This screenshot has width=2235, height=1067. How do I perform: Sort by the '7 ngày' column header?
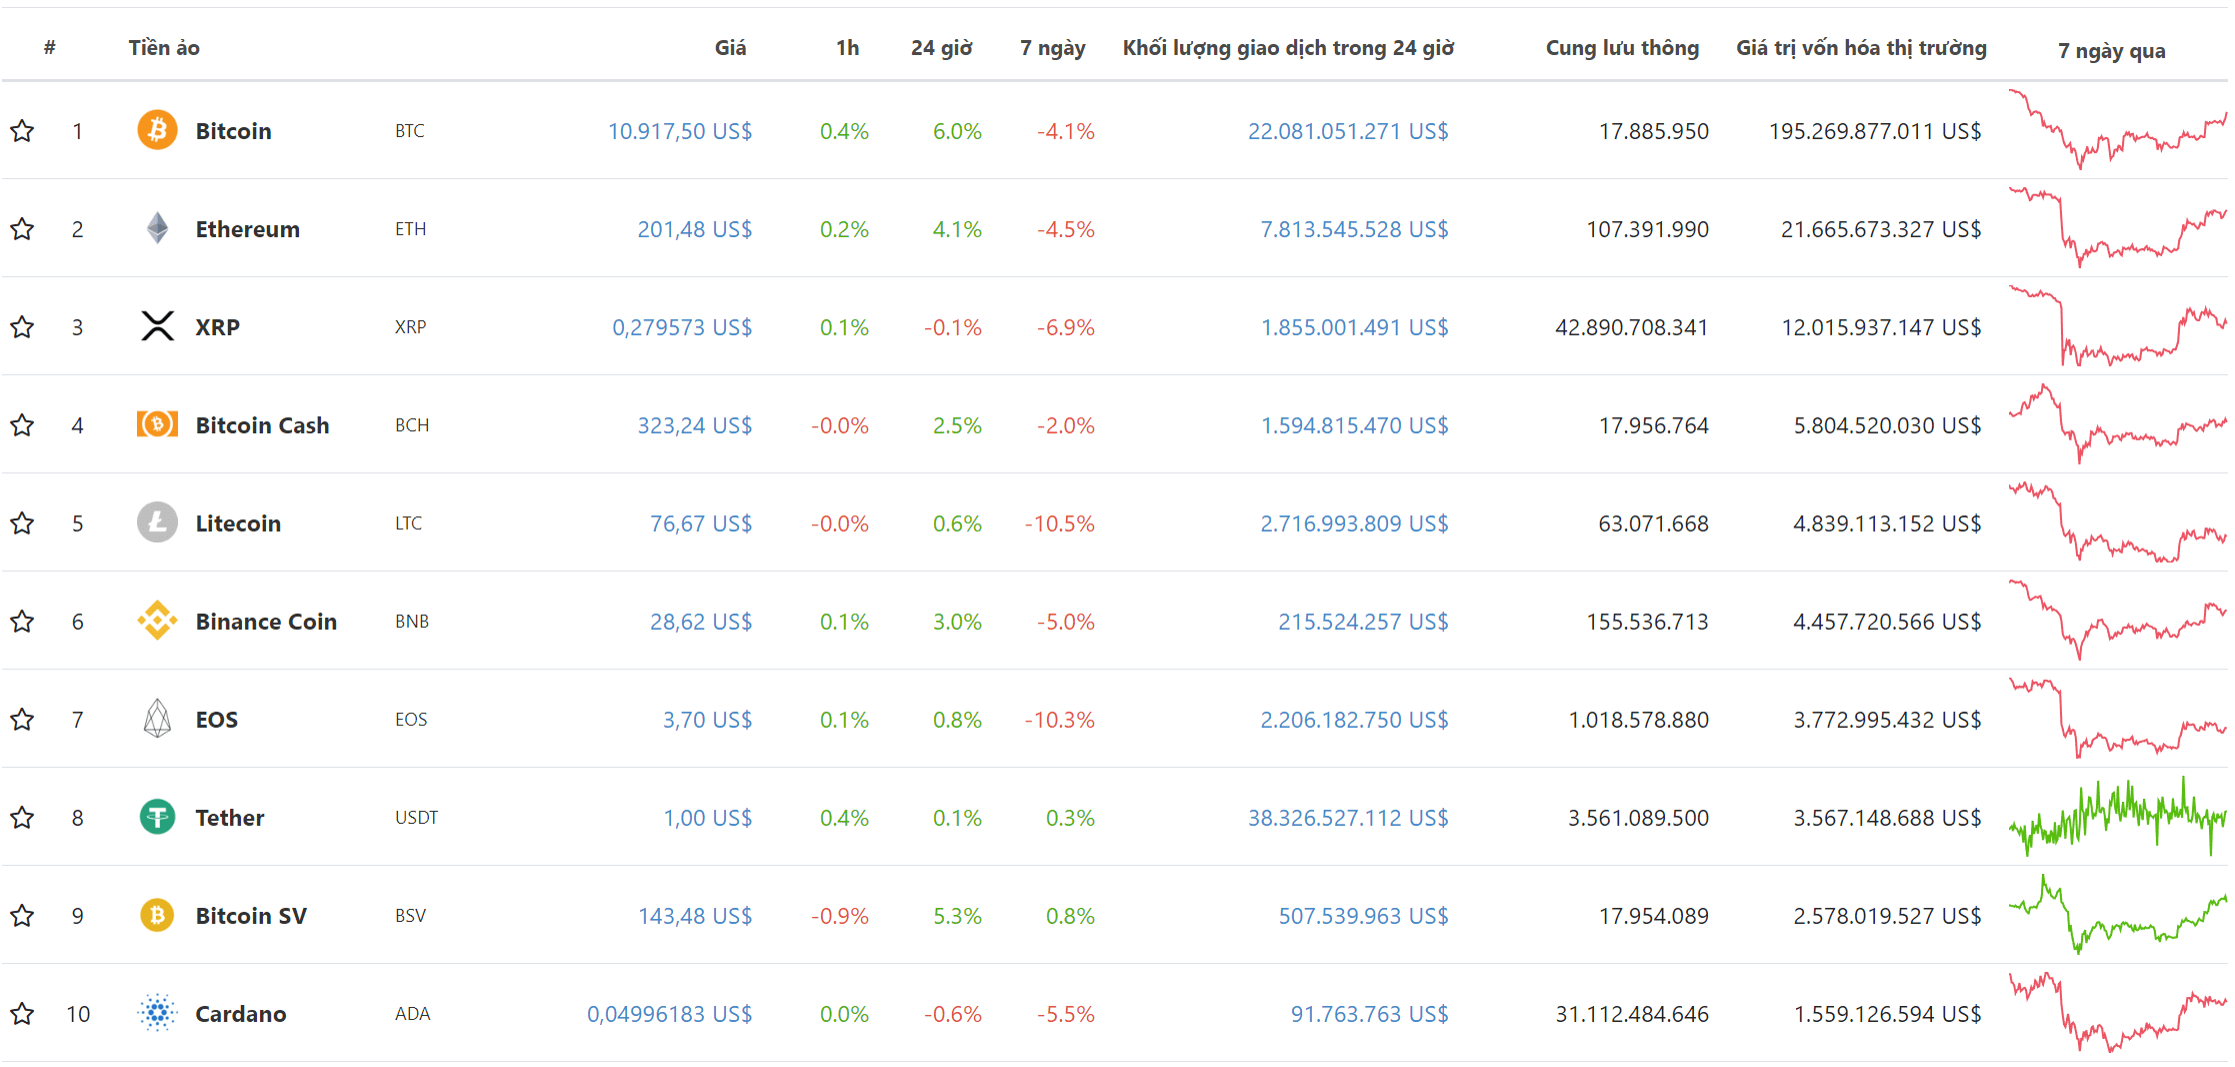(1052, 47)
